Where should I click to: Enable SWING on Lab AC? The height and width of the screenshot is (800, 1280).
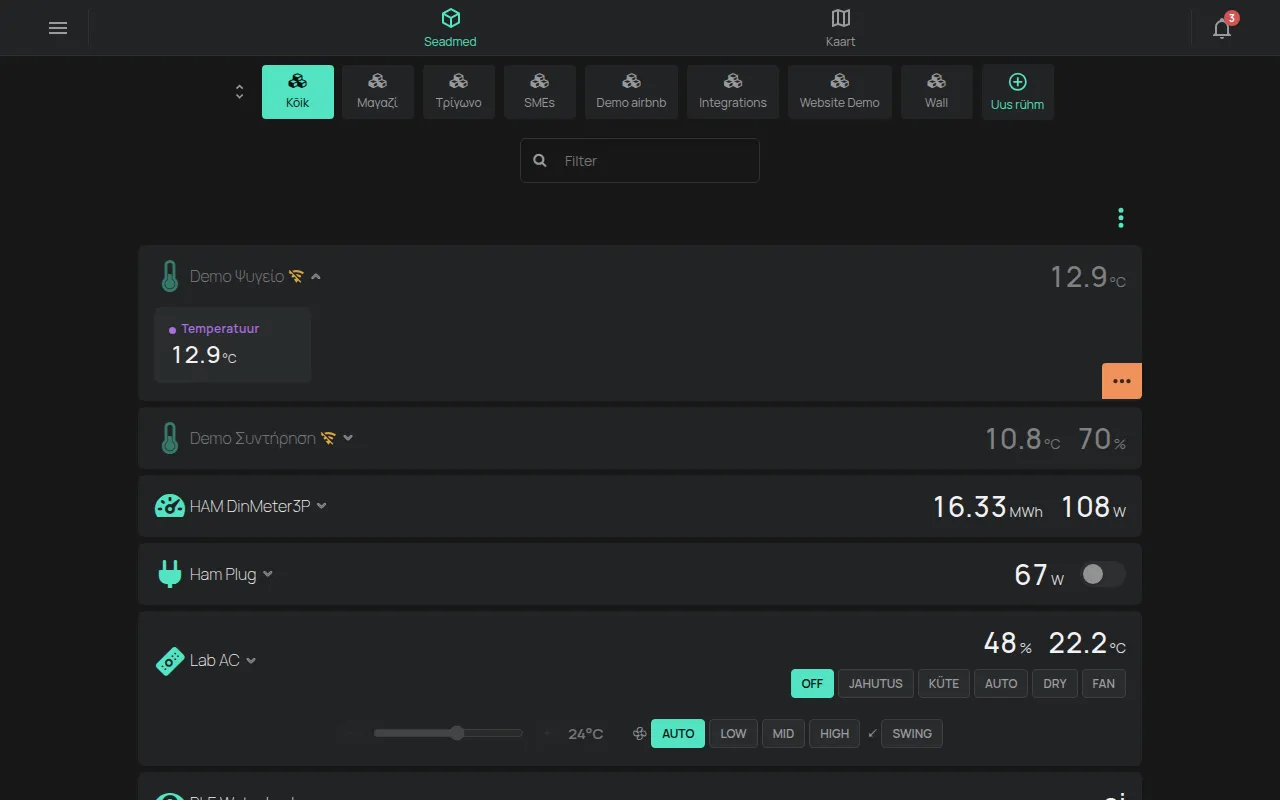pos(912,734)
